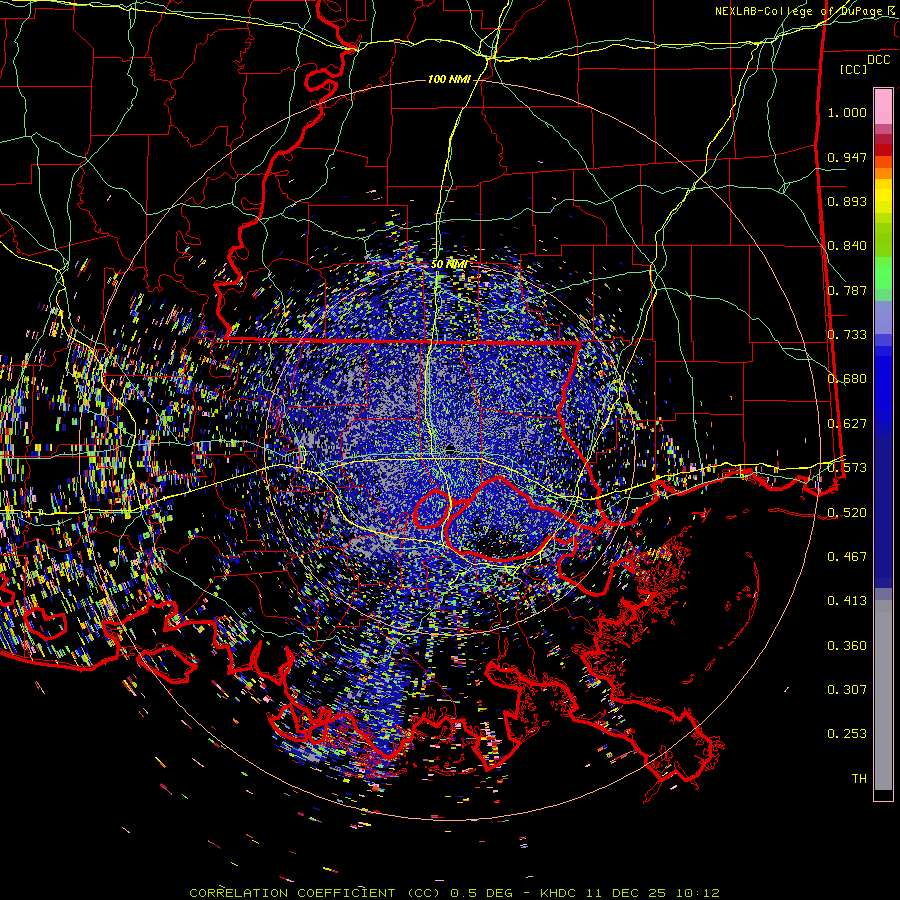Click the "[CC]" legend unit label
Image resolution: width=900 pixels, height=900 pixels.
click(854, 69)
